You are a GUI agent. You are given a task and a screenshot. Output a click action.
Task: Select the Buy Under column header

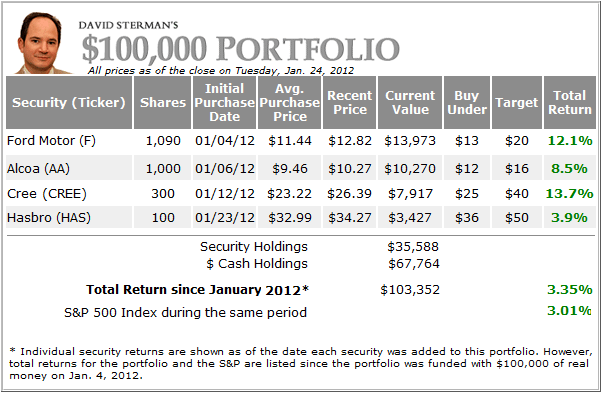click(467, 102)
